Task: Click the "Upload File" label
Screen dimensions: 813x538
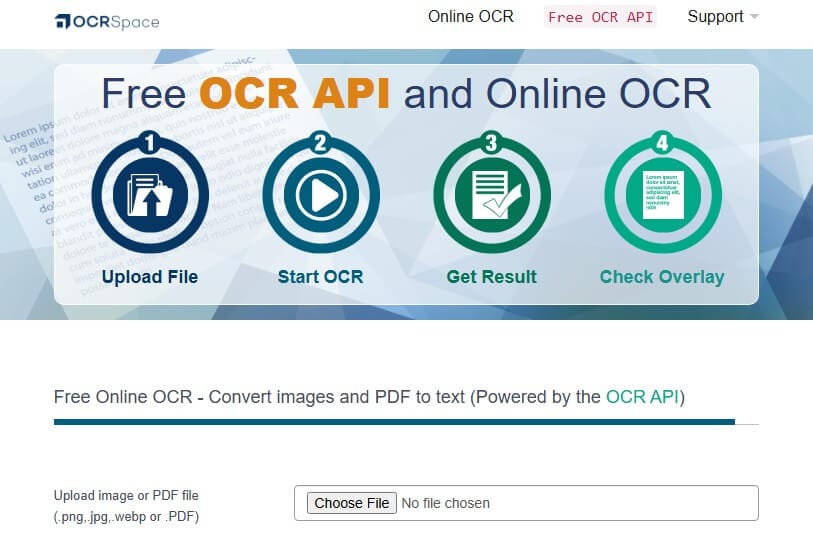Action: pos(150,277)
